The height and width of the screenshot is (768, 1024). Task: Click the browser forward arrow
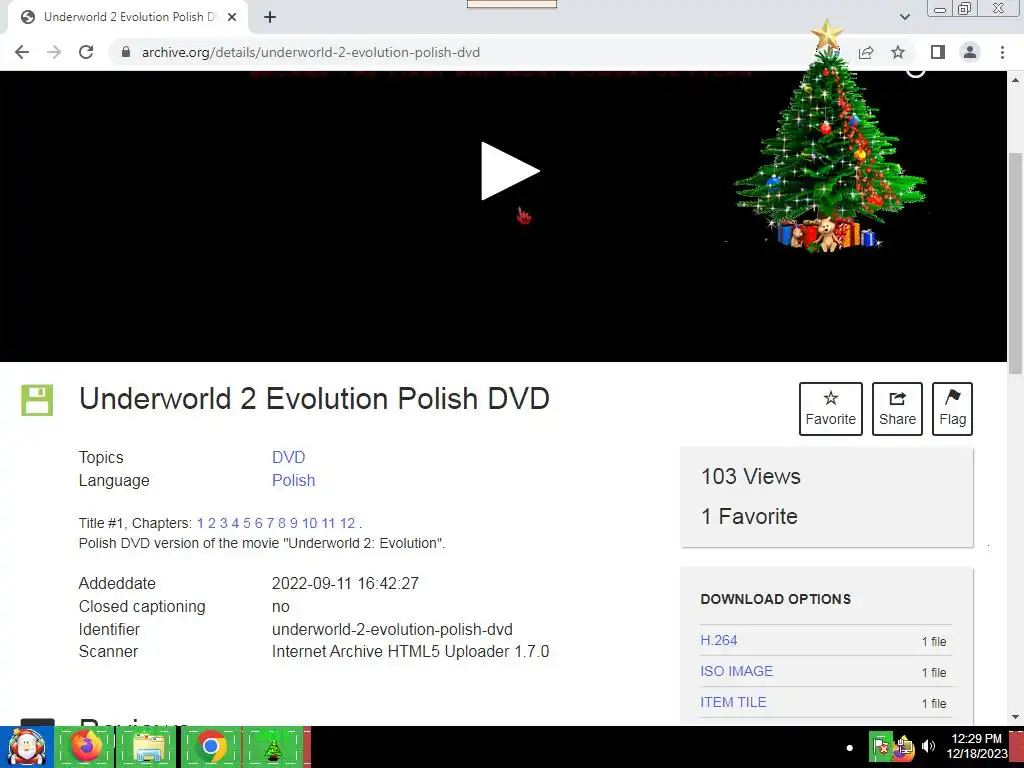pyautogui.click(x=54, y=52)
